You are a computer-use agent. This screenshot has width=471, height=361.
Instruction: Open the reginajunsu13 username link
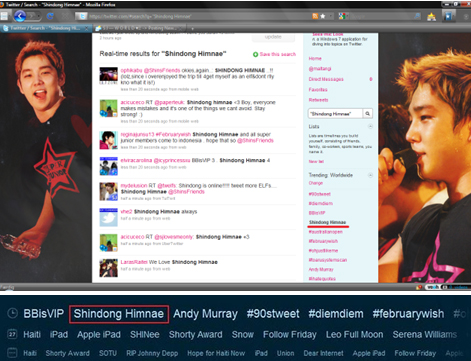[x=137, y=134]
